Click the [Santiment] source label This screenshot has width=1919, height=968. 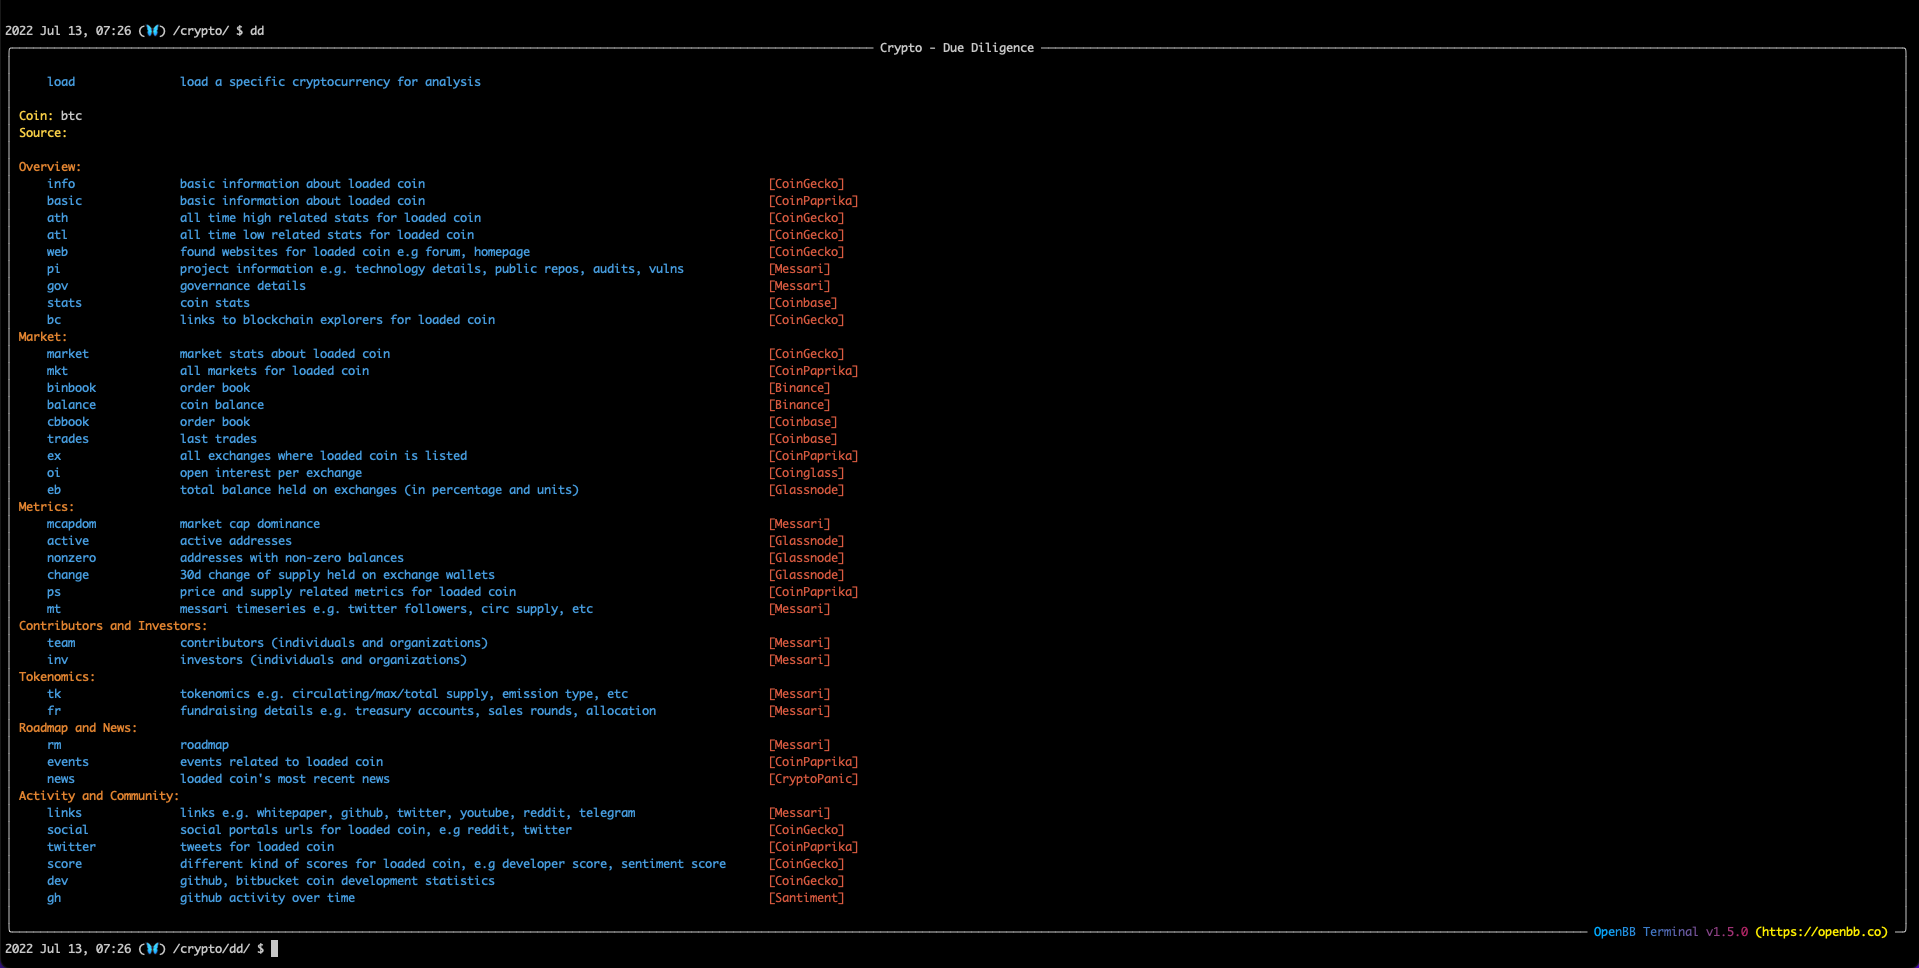point(806,898)
